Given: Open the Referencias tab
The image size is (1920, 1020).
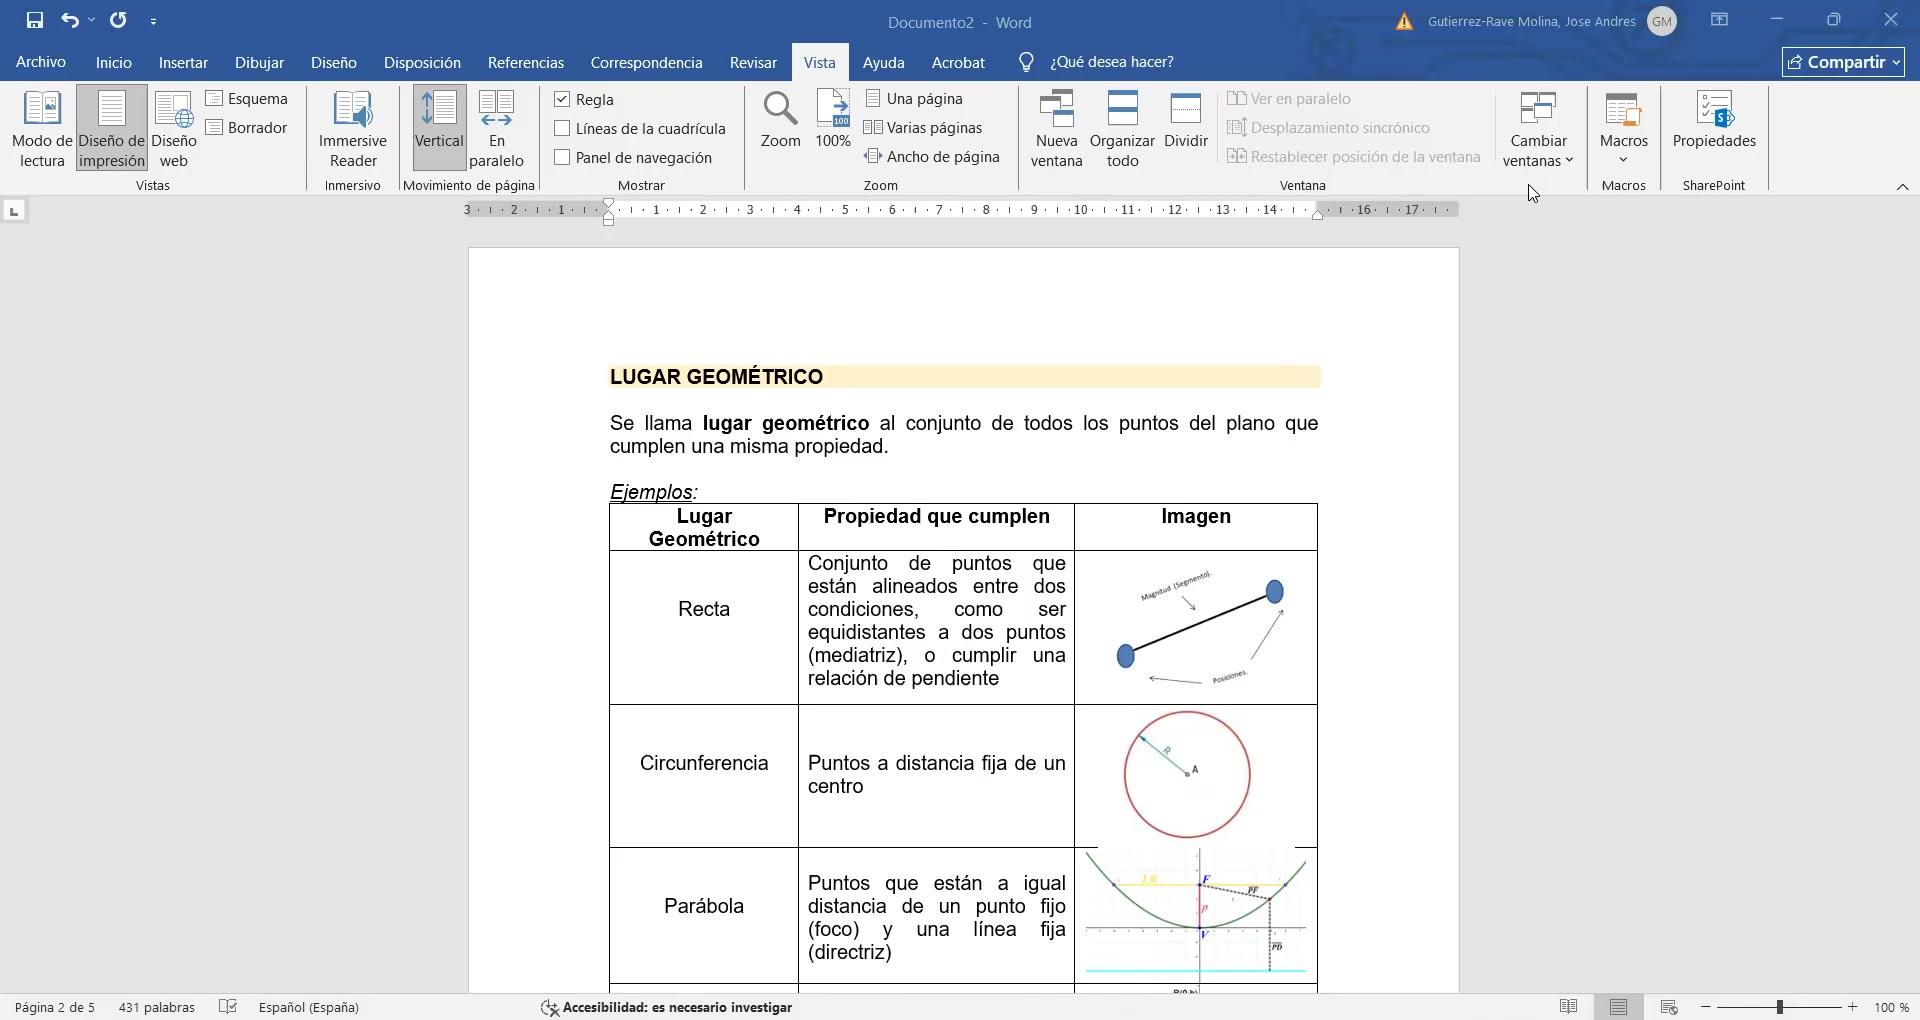Looking at the screenshot, I should coord(526,62).
